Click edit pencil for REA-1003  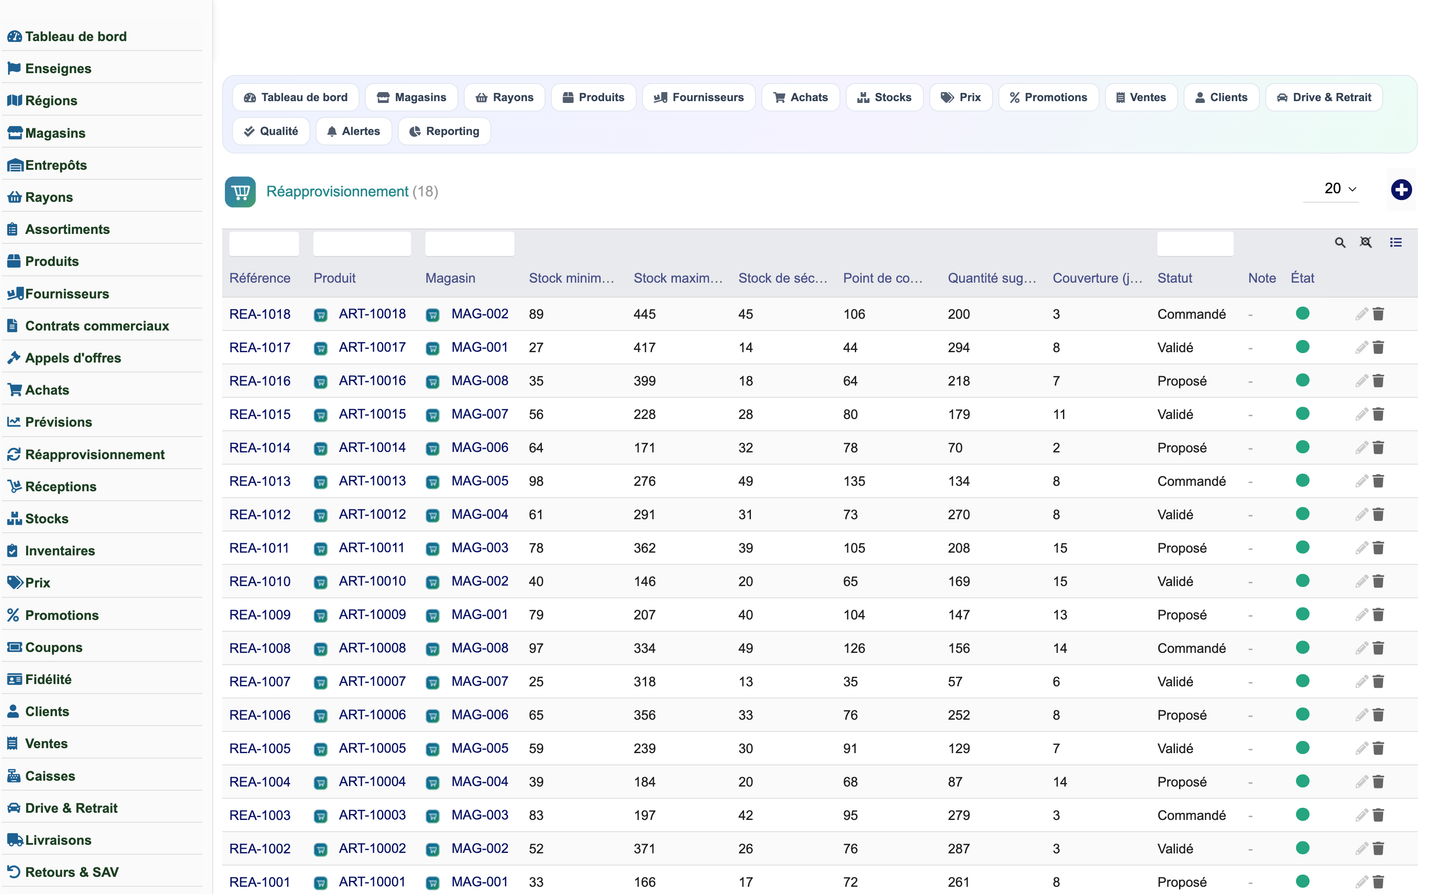click(x=1361, y=815)
